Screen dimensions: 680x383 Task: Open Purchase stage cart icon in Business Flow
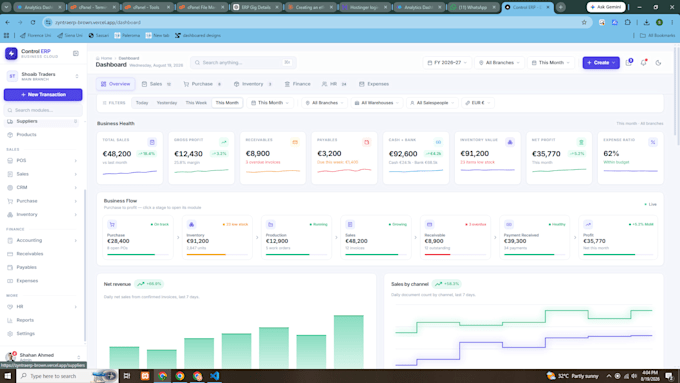pyautogui.click(x=112, y=224)
